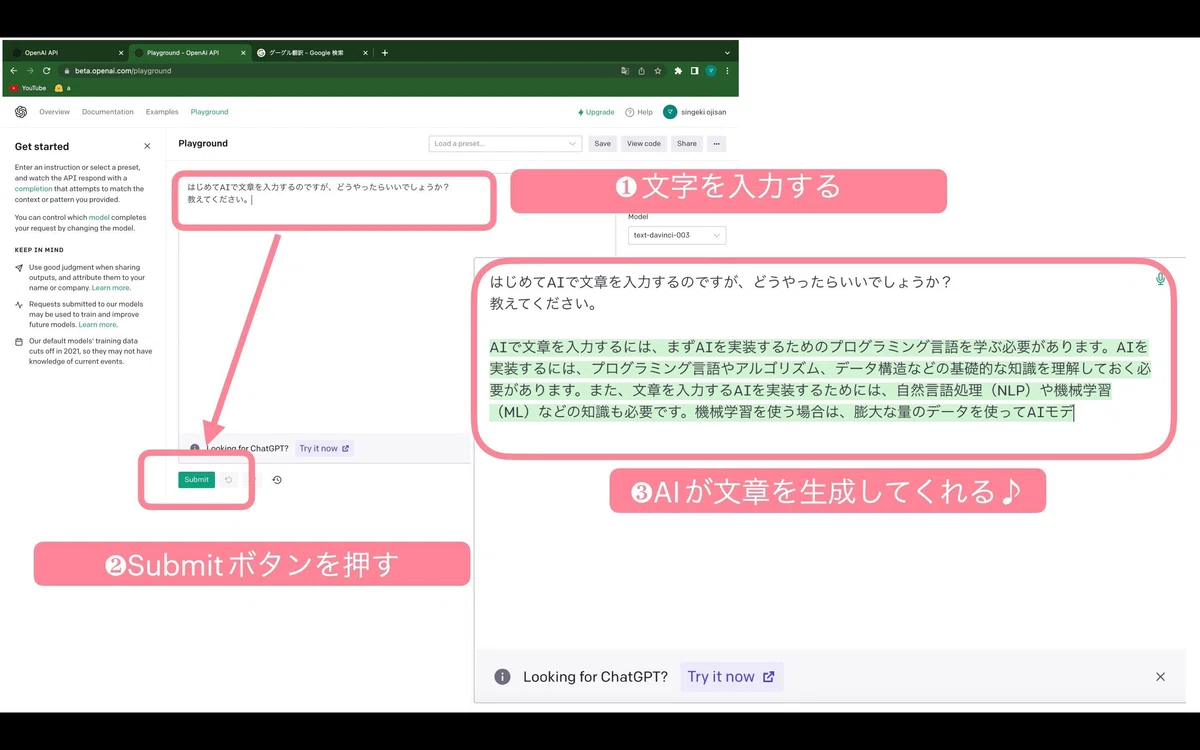Image resolution: width=1200 pixels, height=750 pixels.
Task: Click Learn more after future models
Action: (x=97, y=324)
